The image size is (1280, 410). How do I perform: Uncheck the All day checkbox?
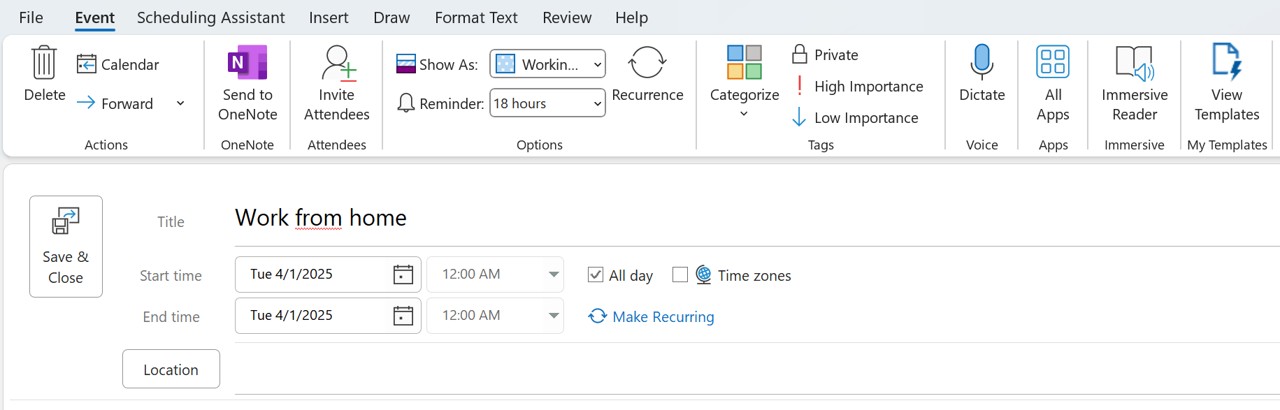pyautogui.click(x=596, y=275)
